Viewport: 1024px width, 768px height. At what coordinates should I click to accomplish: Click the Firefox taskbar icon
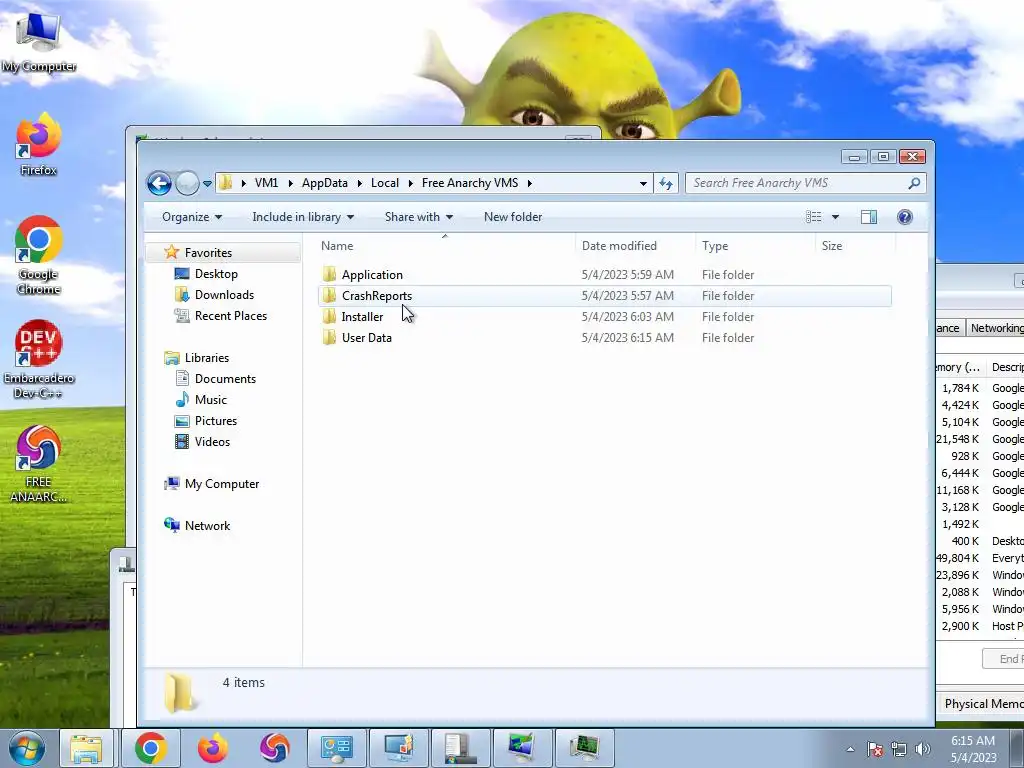point(213,748)
